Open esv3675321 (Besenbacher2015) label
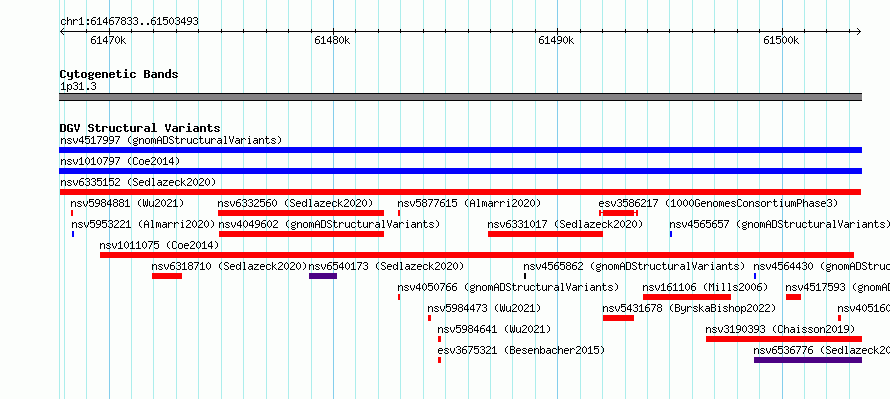The width and height of the screenshot is (890, 399). [521, 350]
